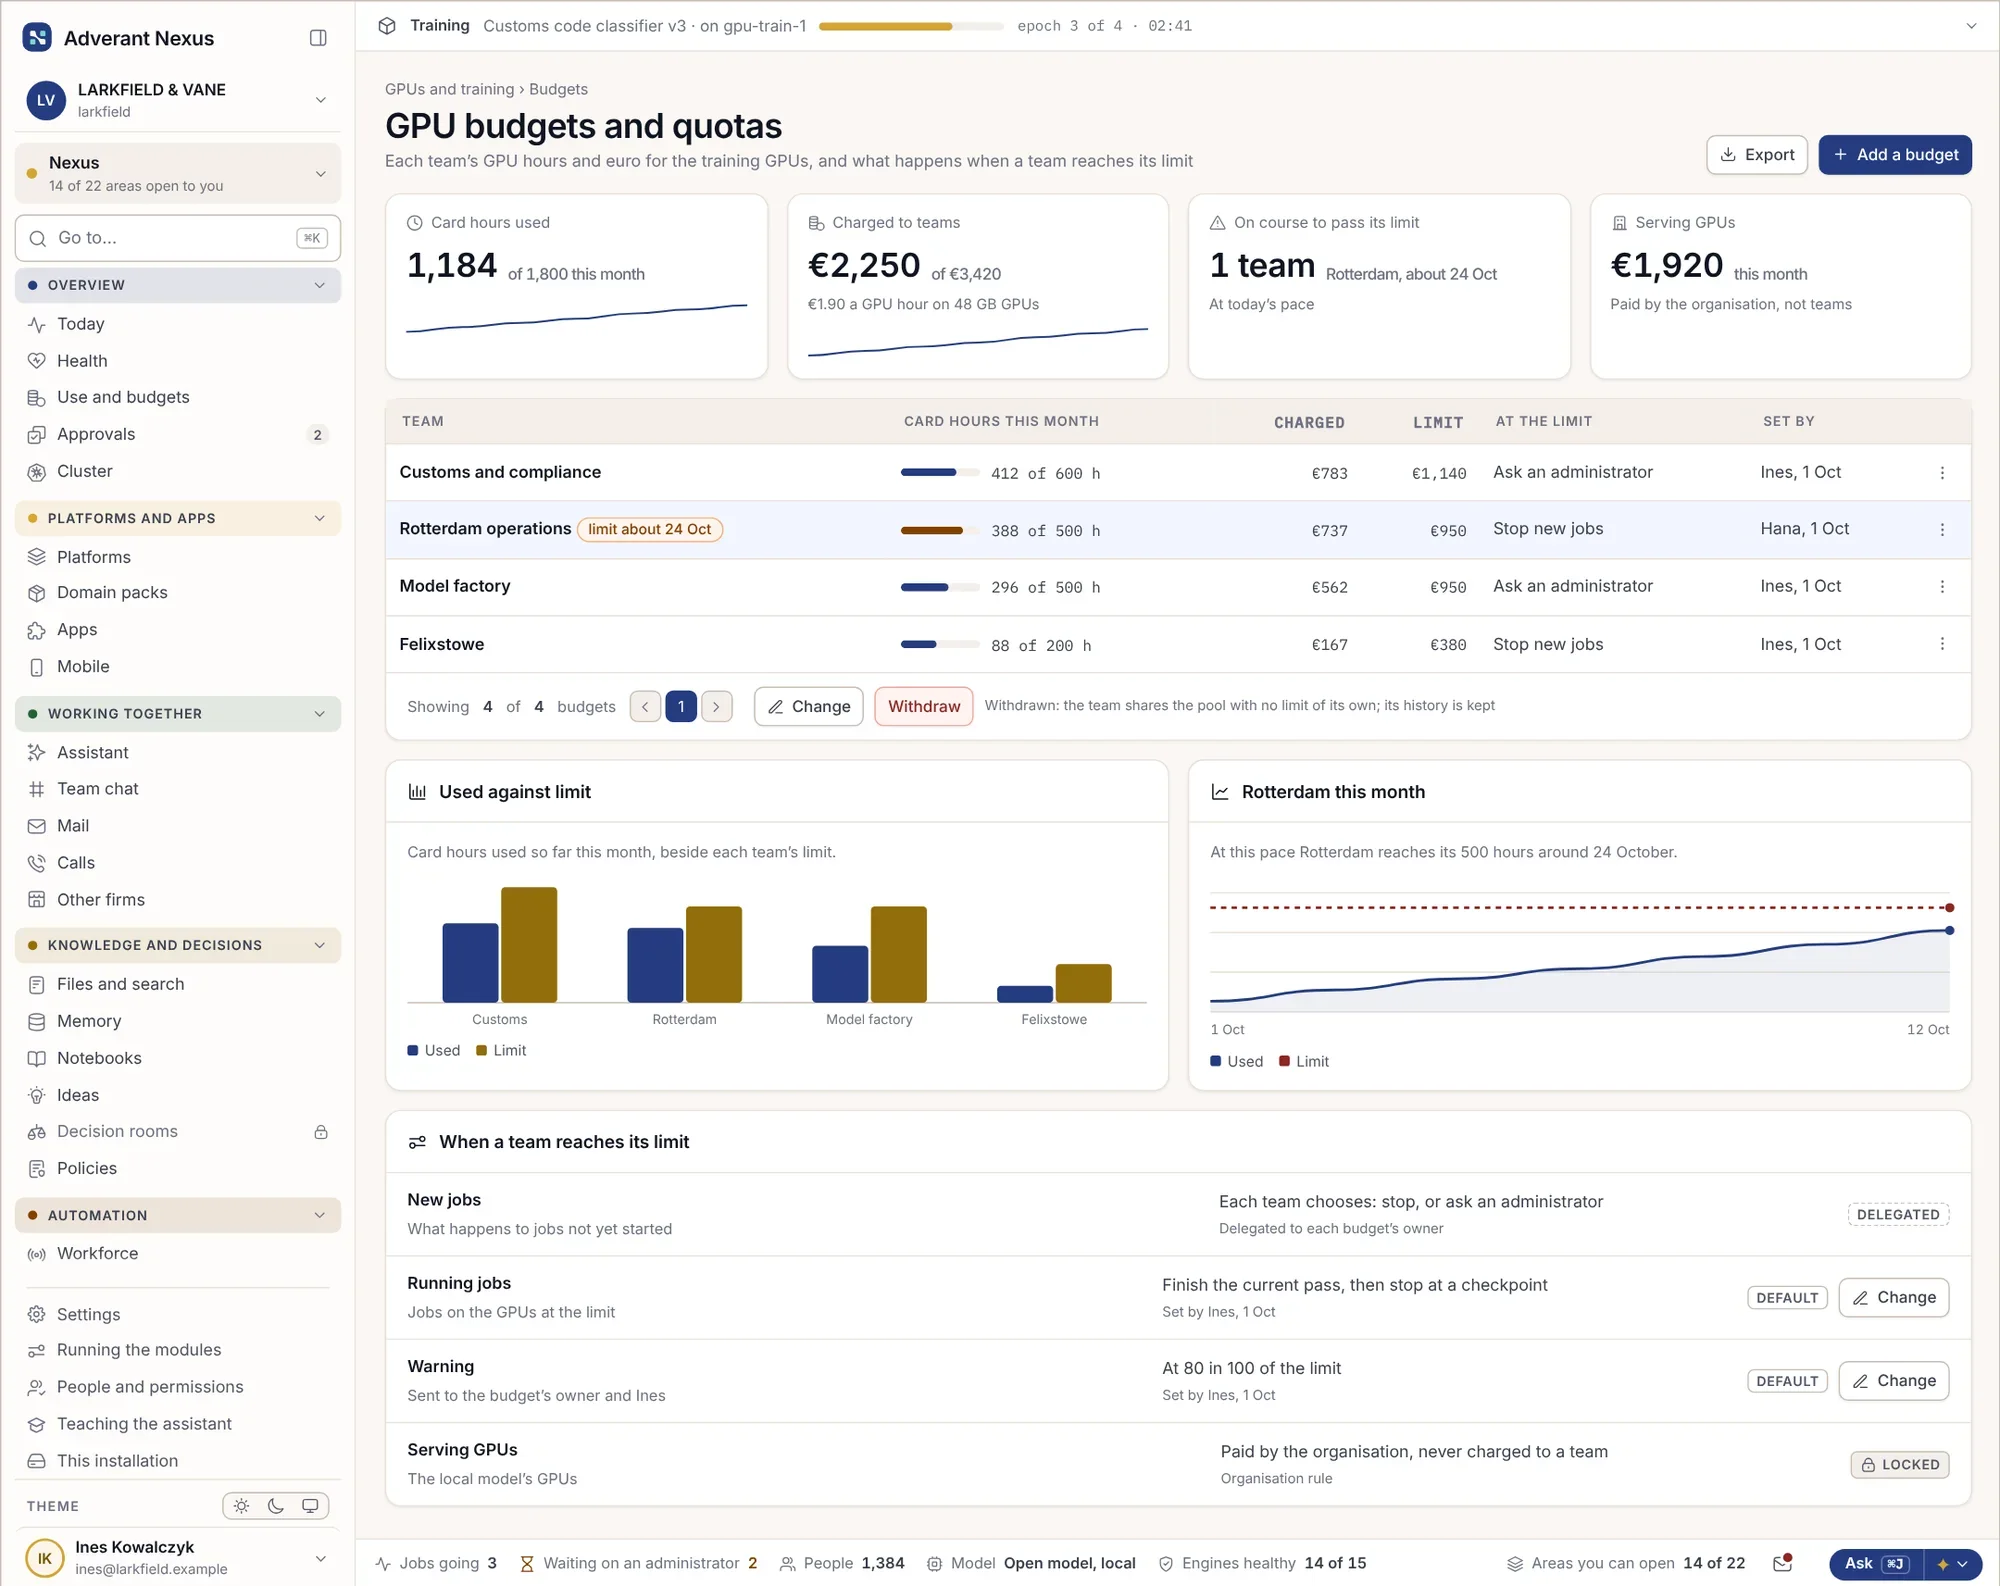Click the Apps puzzle icon
Image resolution: width=2000 pixels, height=1586 pixels.
click(37, 630)
